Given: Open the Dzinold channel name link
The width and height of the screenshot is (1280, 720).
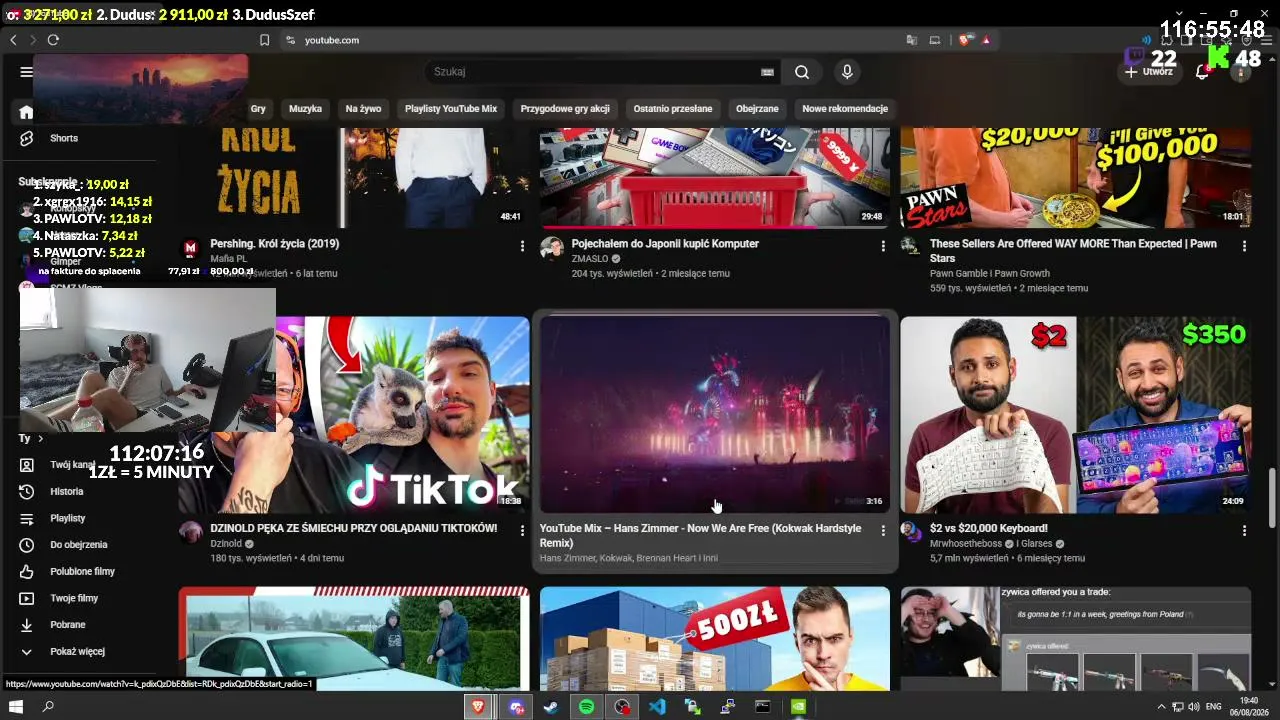Looking at the screenshot, I should pyautogui.click(x=226, y=543).
